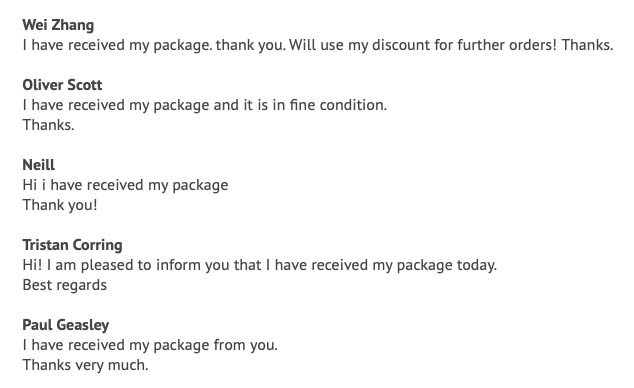The width and height of the screenshot is (634, 388).
Task: Select the name Paul Geasley
Action: coord(66,325)
